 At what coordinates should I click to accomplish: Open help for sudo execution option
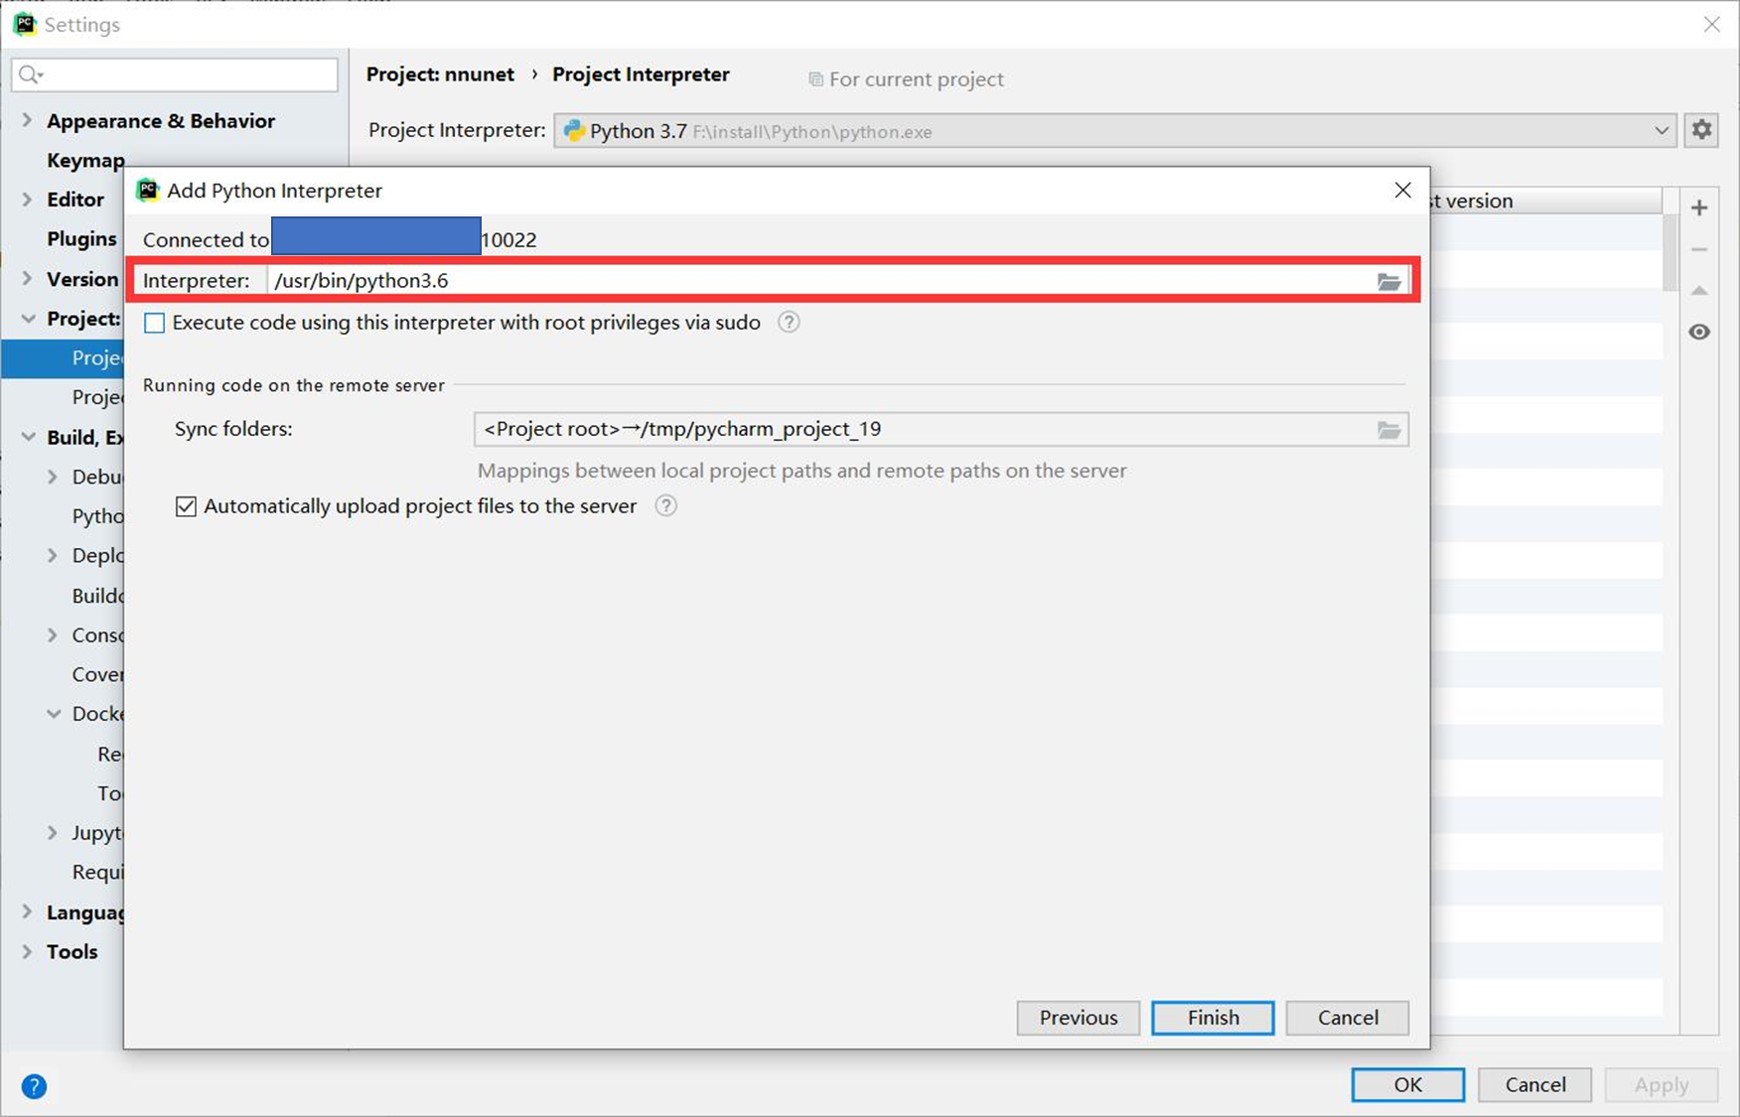coord(788,322)
